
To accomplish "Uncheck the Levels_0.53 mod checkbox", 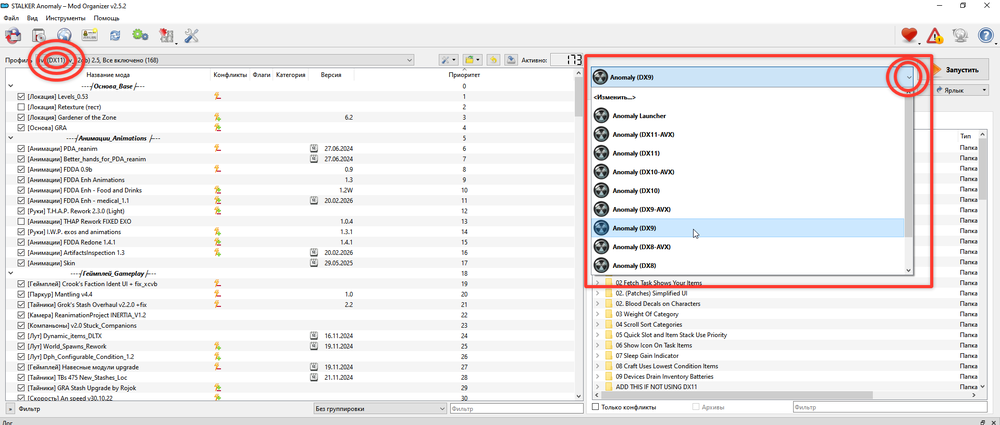I will point(21,96).
